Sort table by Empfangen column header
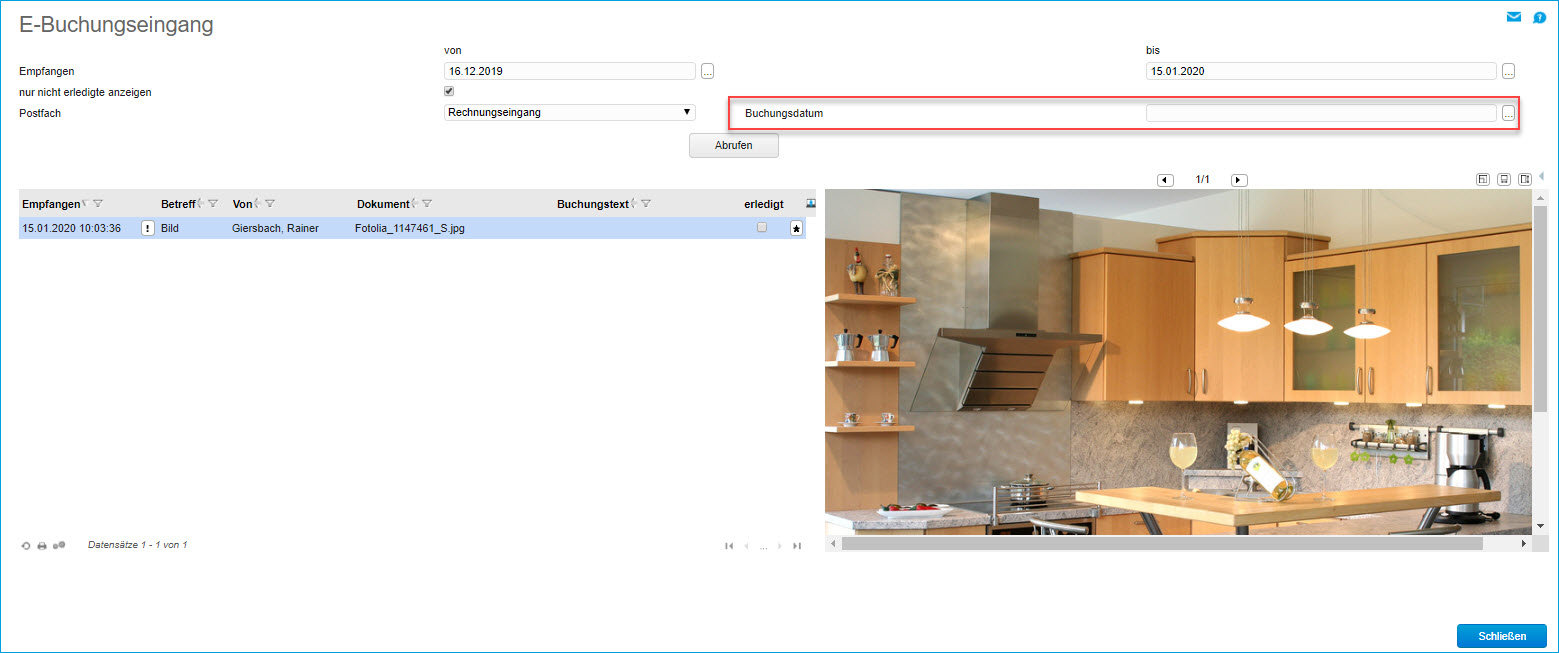This screenshot has width=1559, height=653. (x=51, y=204)
